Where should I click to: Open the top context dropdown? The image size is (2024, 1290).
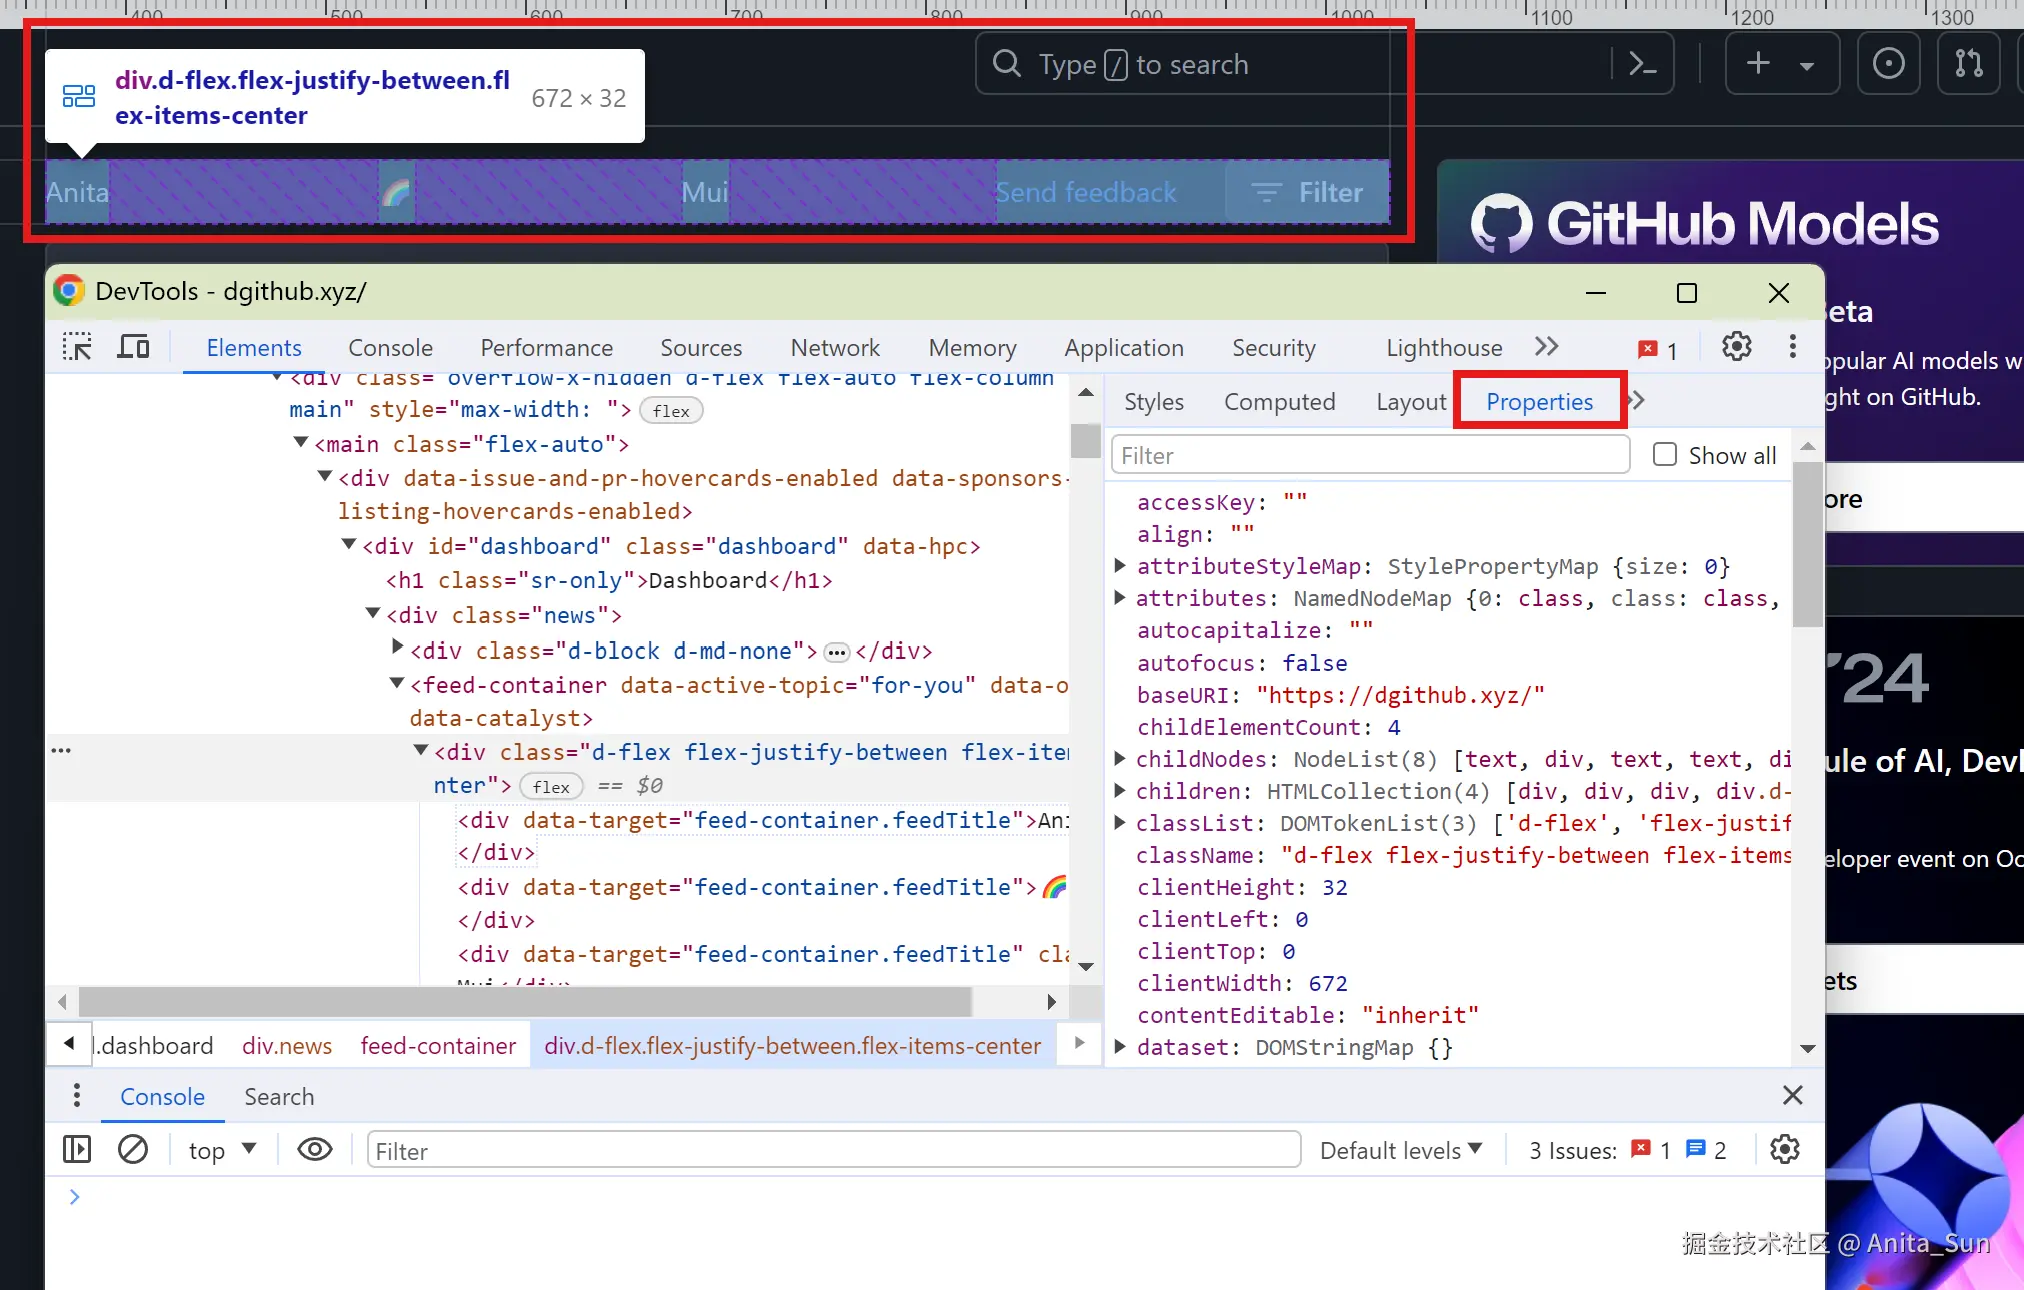[x=222, y=1151]
